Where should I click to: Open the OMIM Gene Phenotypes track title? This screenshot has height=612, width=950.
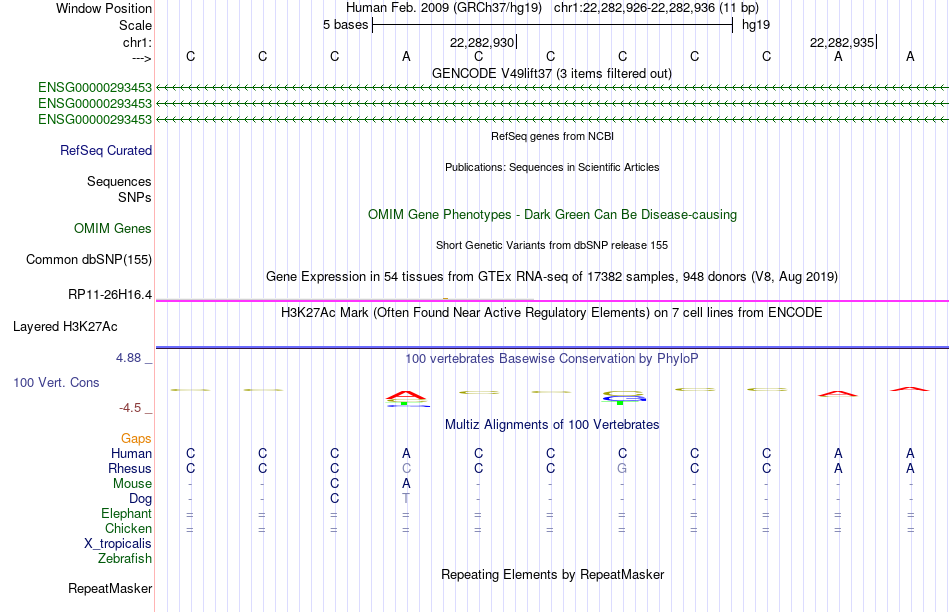552,215
